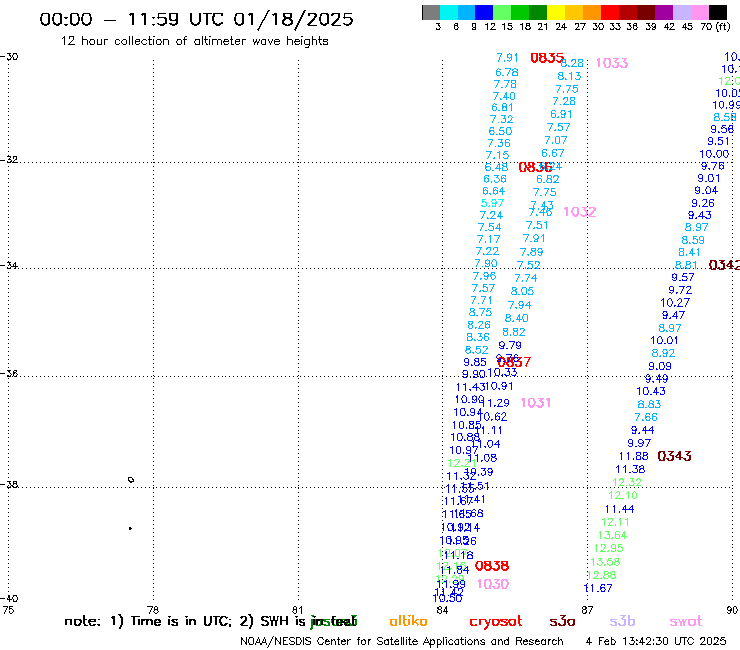Select the red cryosat time label 0838
Viewport: 740px width, 650px height.
[492, 566]
